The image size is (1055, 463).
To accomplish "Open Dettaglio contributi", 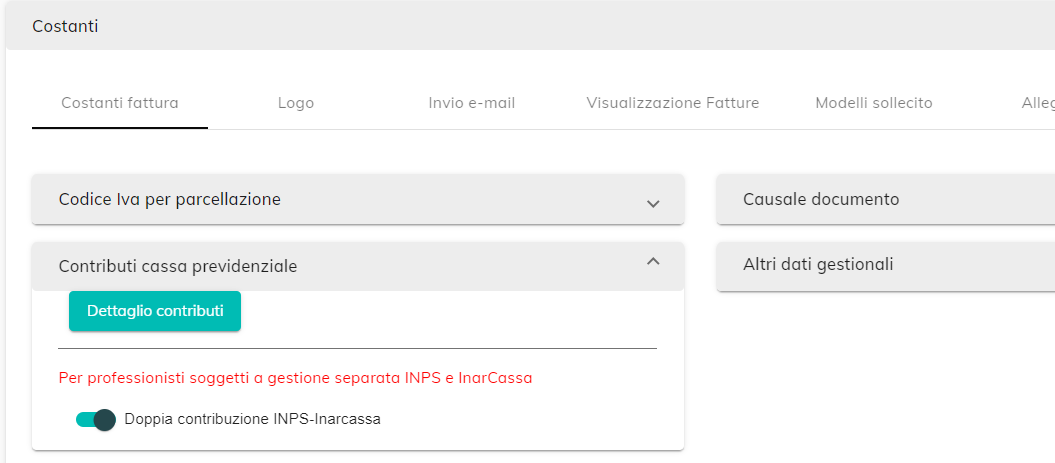I will point(155,311).
